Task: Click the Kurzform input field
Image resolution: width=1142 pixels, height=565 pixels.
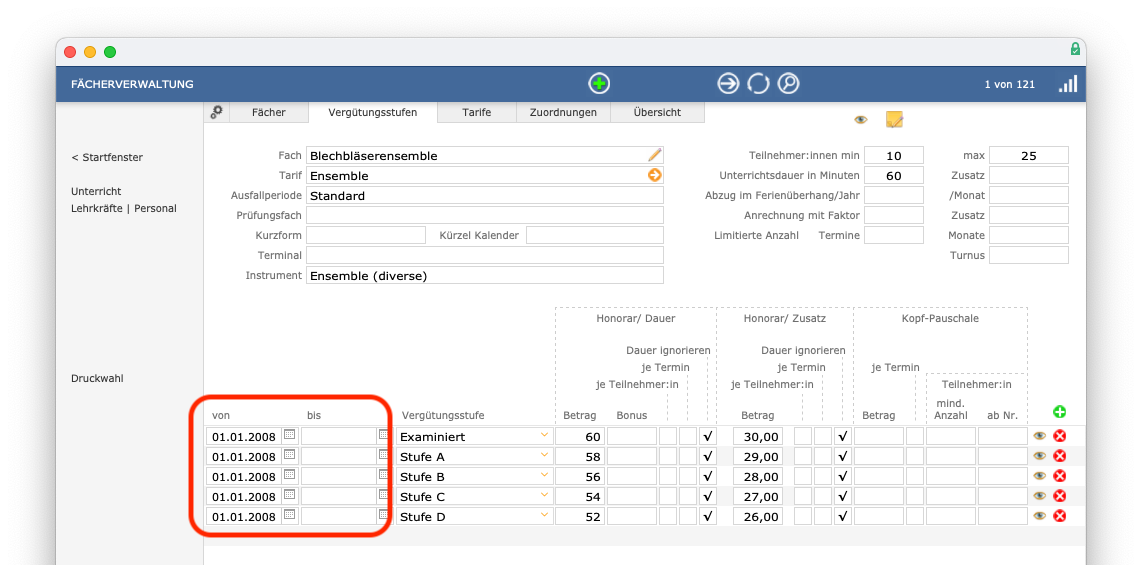Action: click(366, 235)
